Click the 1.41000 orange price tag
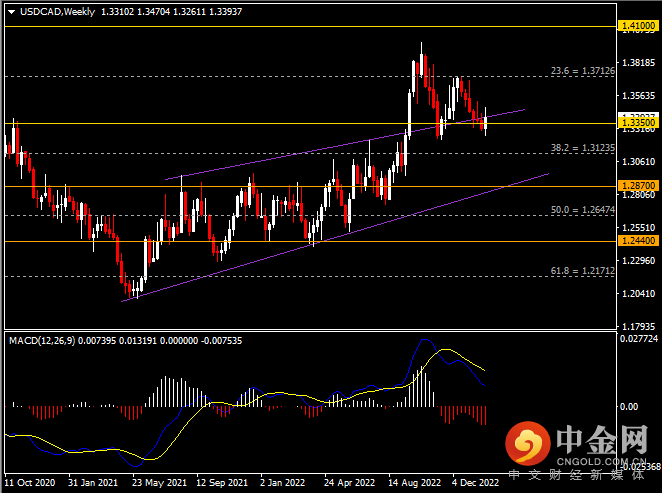The width and height of the screenshot is (662, 493). coord(636,26)
